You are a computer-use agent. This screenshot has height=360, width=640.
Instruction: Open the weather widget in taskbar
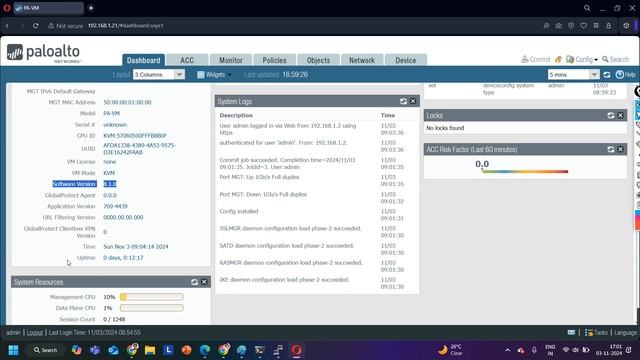451,350
